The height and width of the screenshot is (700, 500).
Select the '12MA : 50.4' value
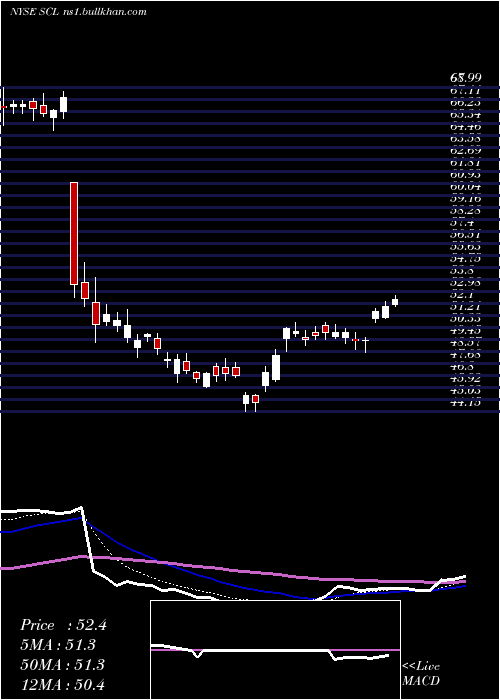click(62, 684)
